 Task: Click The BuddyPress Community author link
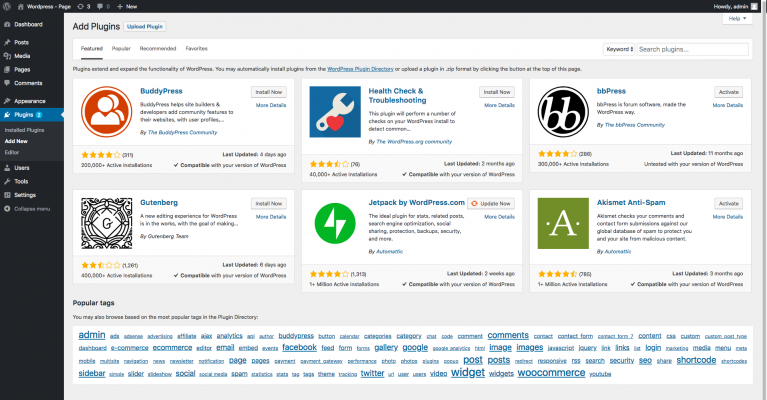pyautogui.click(x=182, y=132)
